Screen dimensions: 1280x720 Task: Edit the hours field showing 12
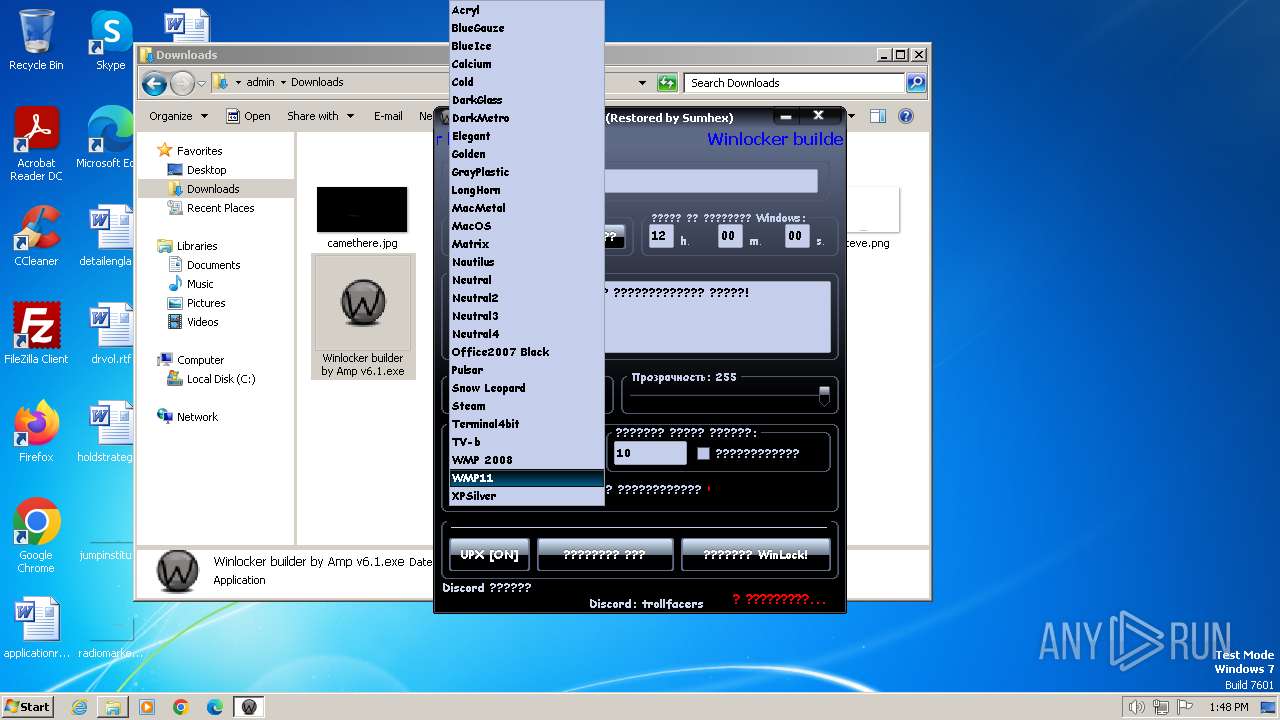tap(661, 236)
